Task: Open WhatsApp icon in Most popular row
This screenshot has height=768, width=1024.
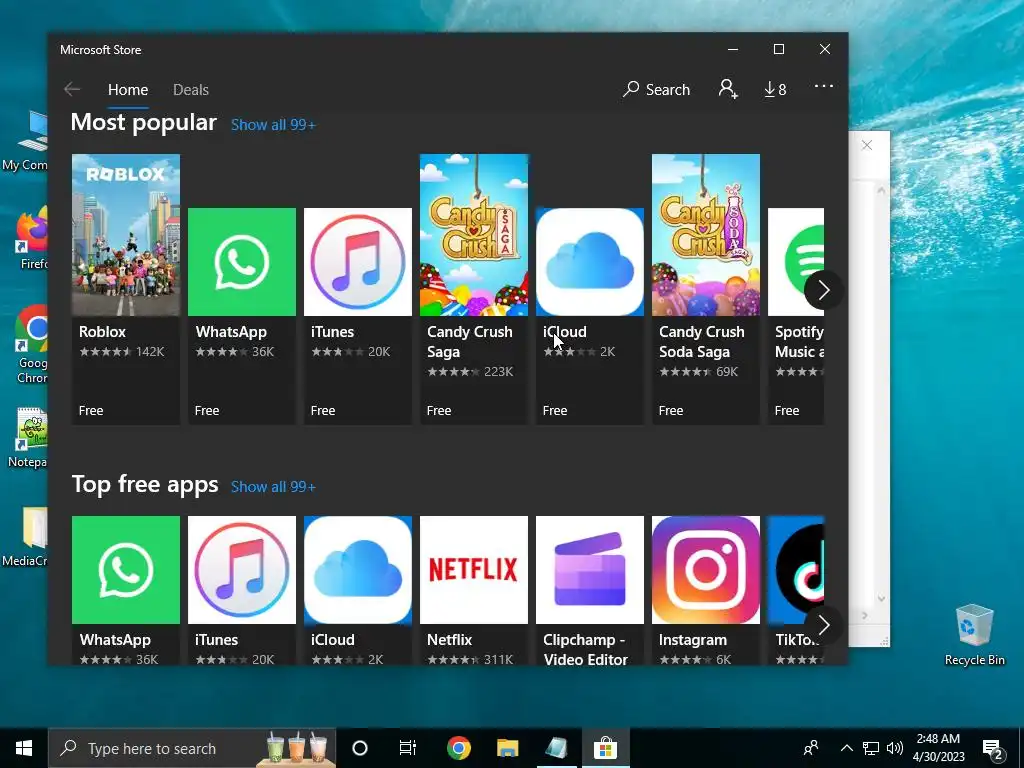Action: coord(242,262)
